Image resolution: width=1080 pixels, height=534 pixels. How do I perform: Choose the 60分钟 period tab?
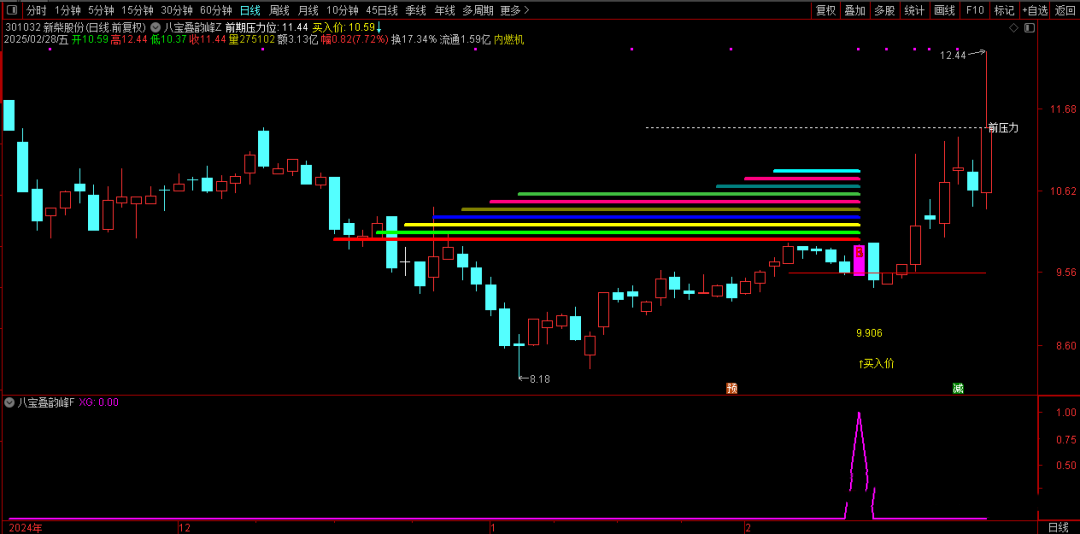[x=216, y=10]
